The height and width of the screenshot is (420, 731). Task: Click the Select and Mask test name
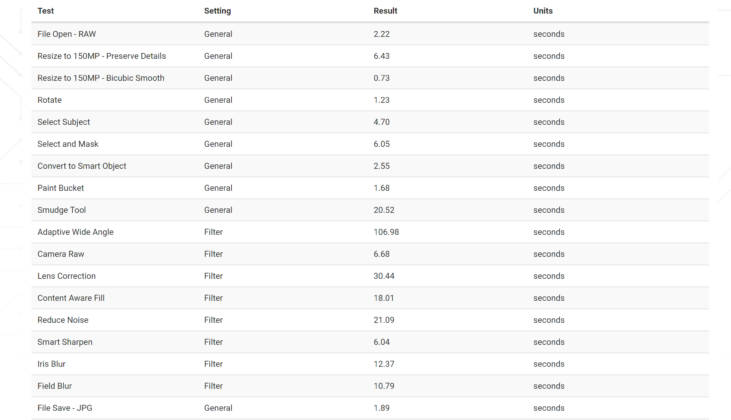pyautogui.click(x=68, y=144)
